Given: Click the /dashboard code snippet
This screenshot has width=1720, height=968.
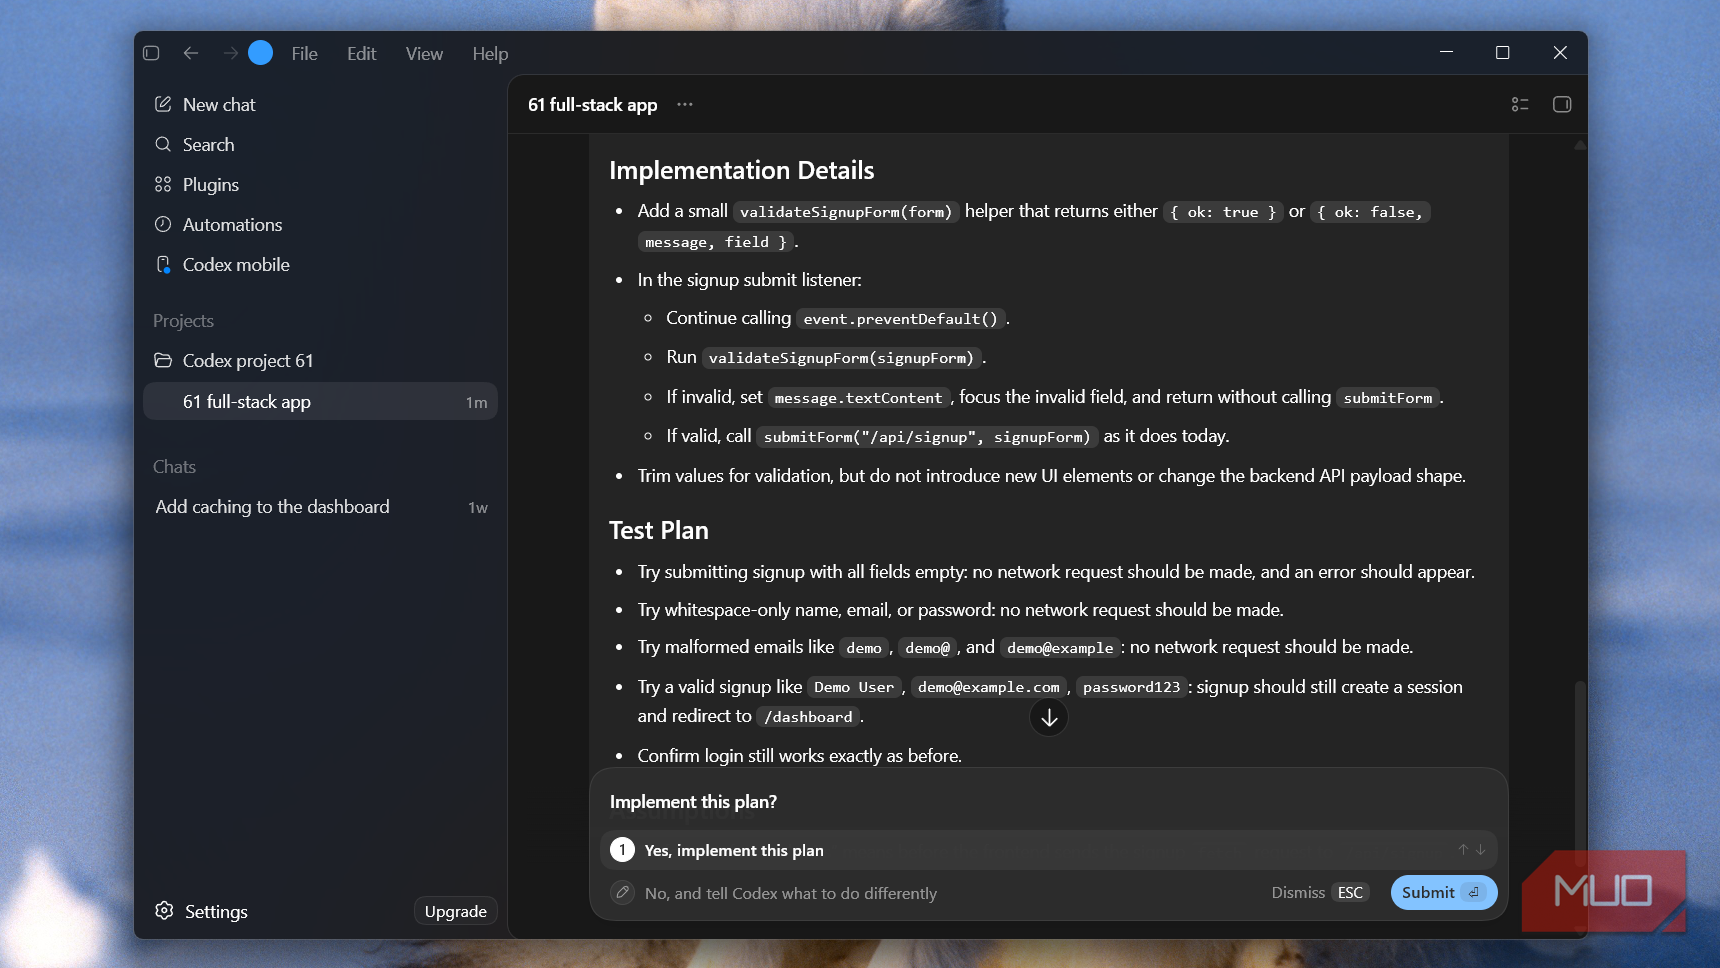Looking at the screenshot, I should 808,717.
